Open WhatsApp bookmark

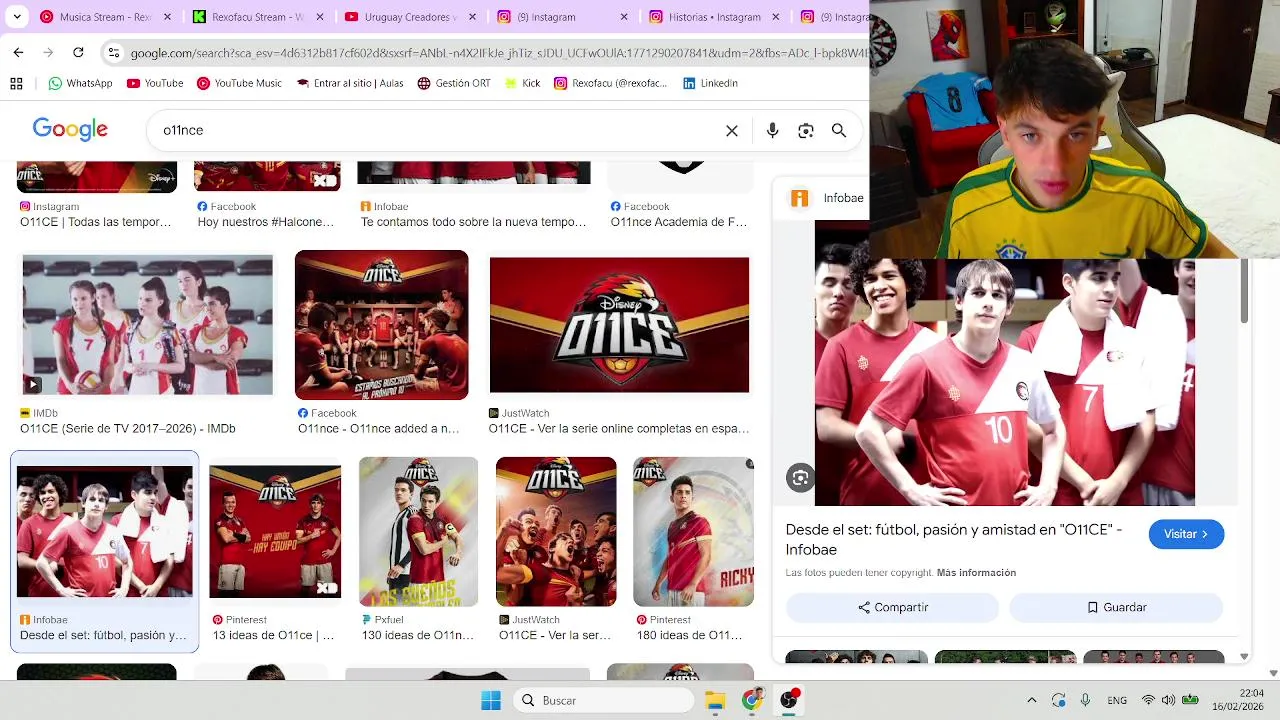click(80, 83)
